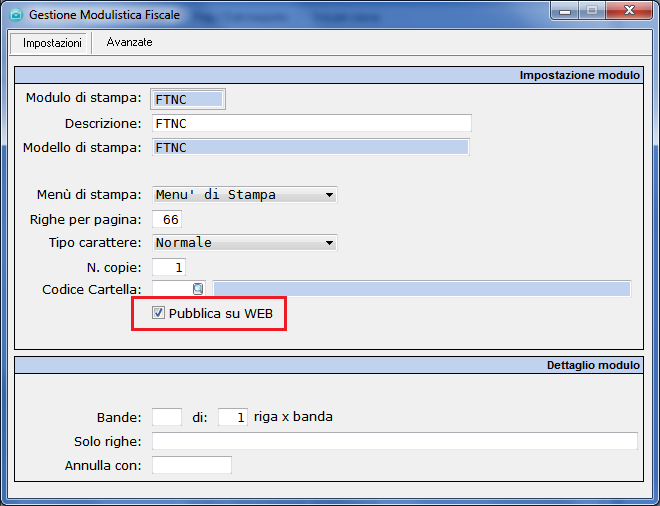Open the Tipo carattere dropdown

coord(329,243)
